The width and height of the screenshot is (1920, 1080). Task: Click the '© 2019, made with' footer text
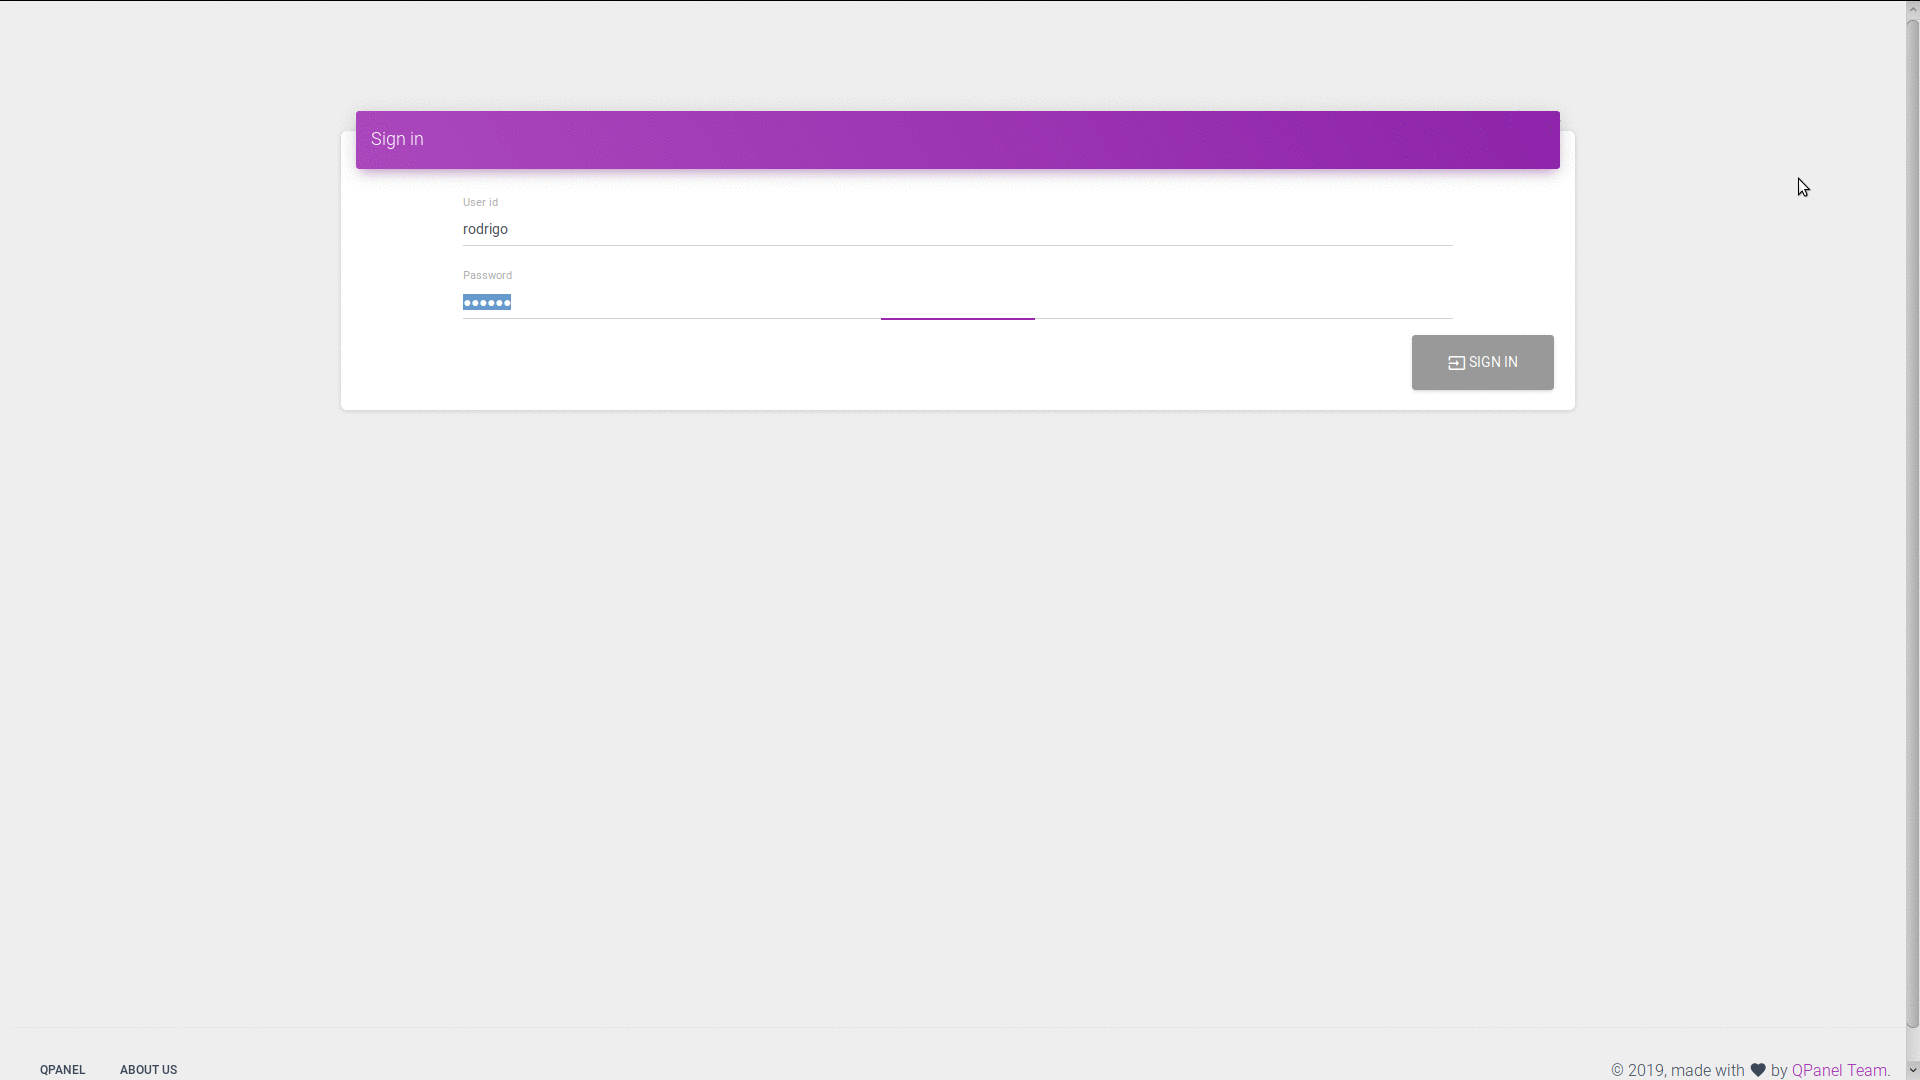1677,1070
